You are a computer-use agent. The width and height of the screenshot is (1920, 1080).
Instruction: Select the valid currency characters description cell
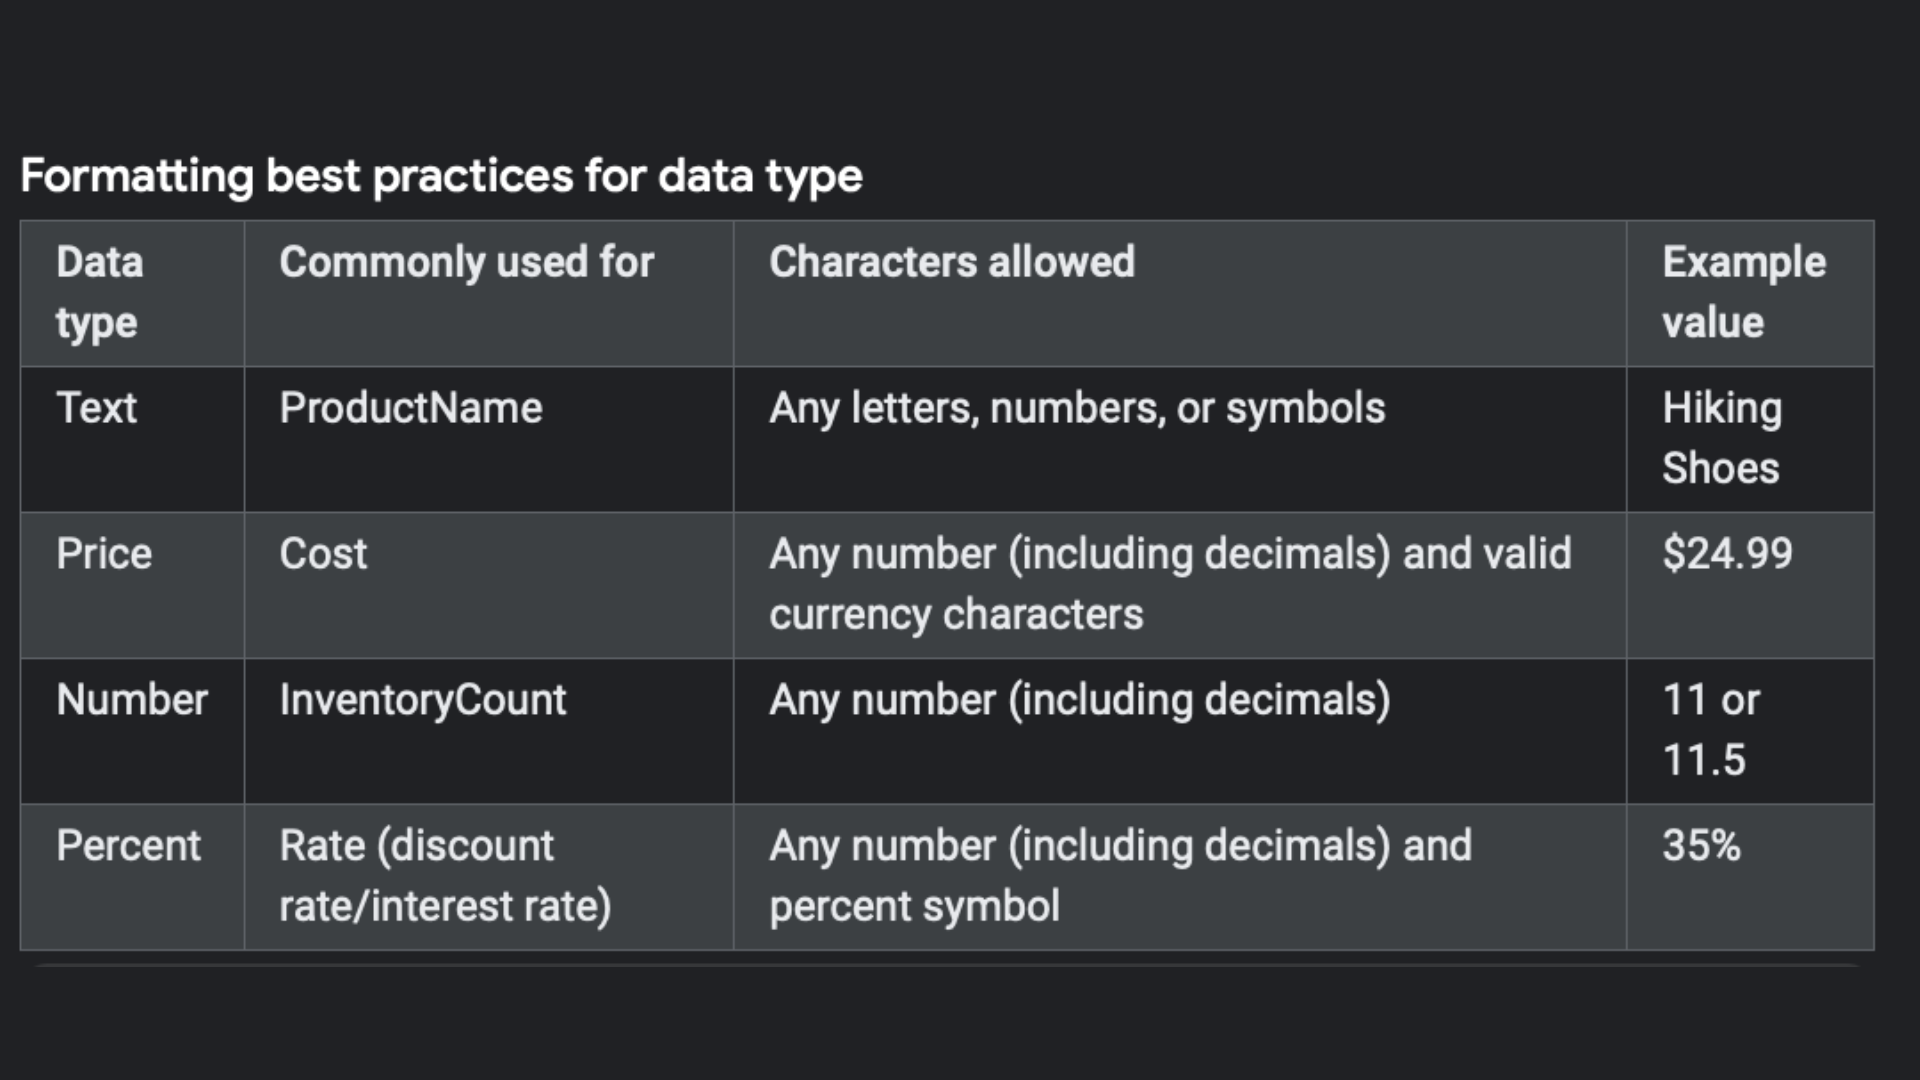(1180, 585)
